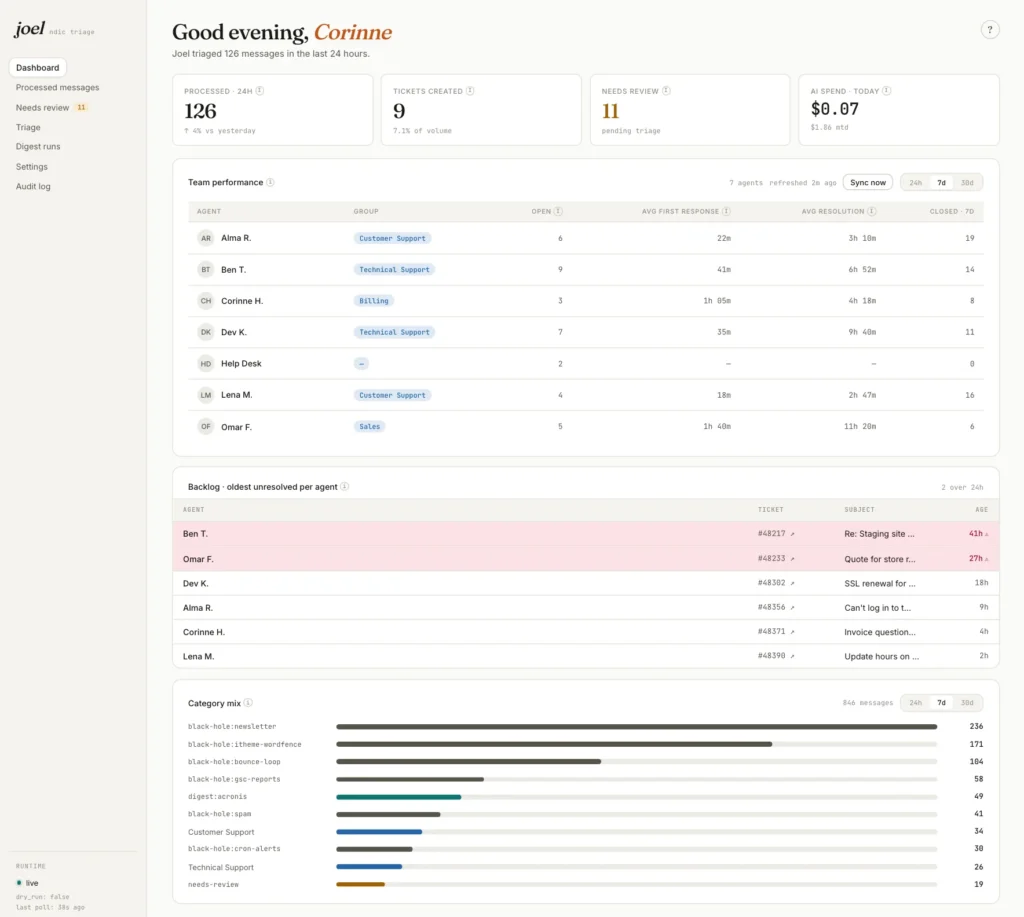This screenshot has width=1024, height=917.
Task: Click the DK avatar for Dev K.
Action: (x=206, y=332)
